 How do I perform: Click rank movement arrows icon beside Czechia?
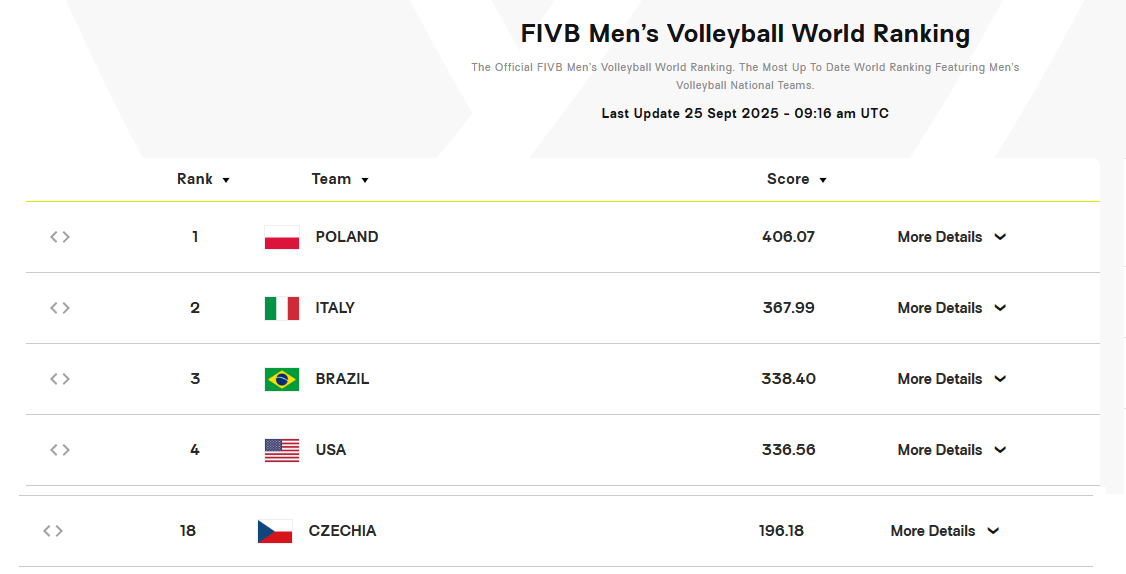[x=53, y=531]
